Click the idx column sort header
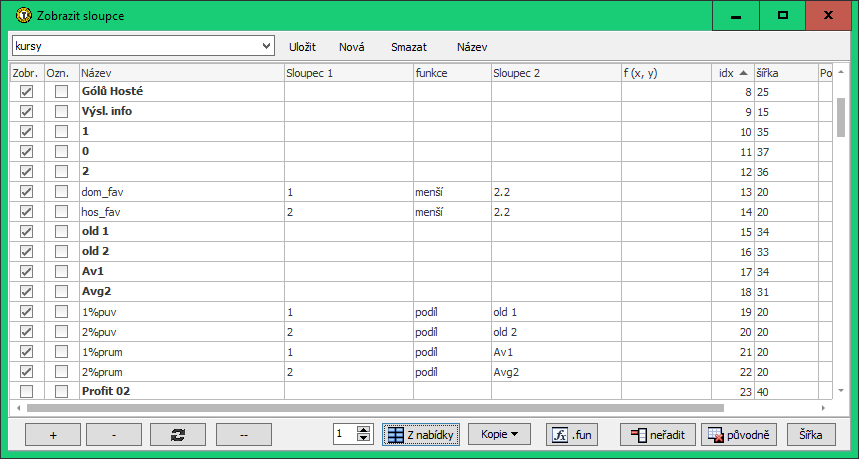The image size is (859, 459). (x=733, y=73)
